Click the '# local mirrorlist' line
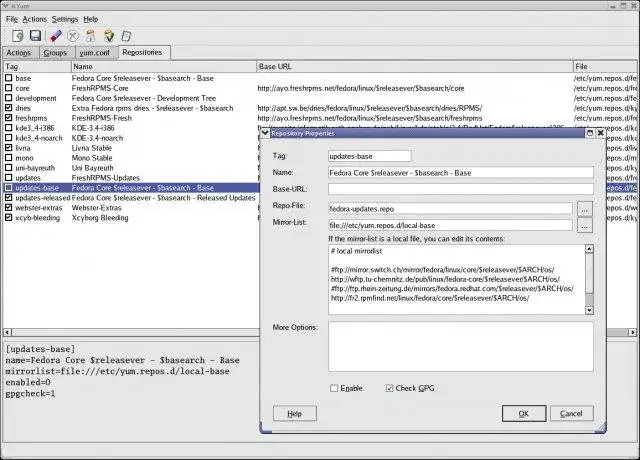The image size is (640, 460). click(356, 251)
